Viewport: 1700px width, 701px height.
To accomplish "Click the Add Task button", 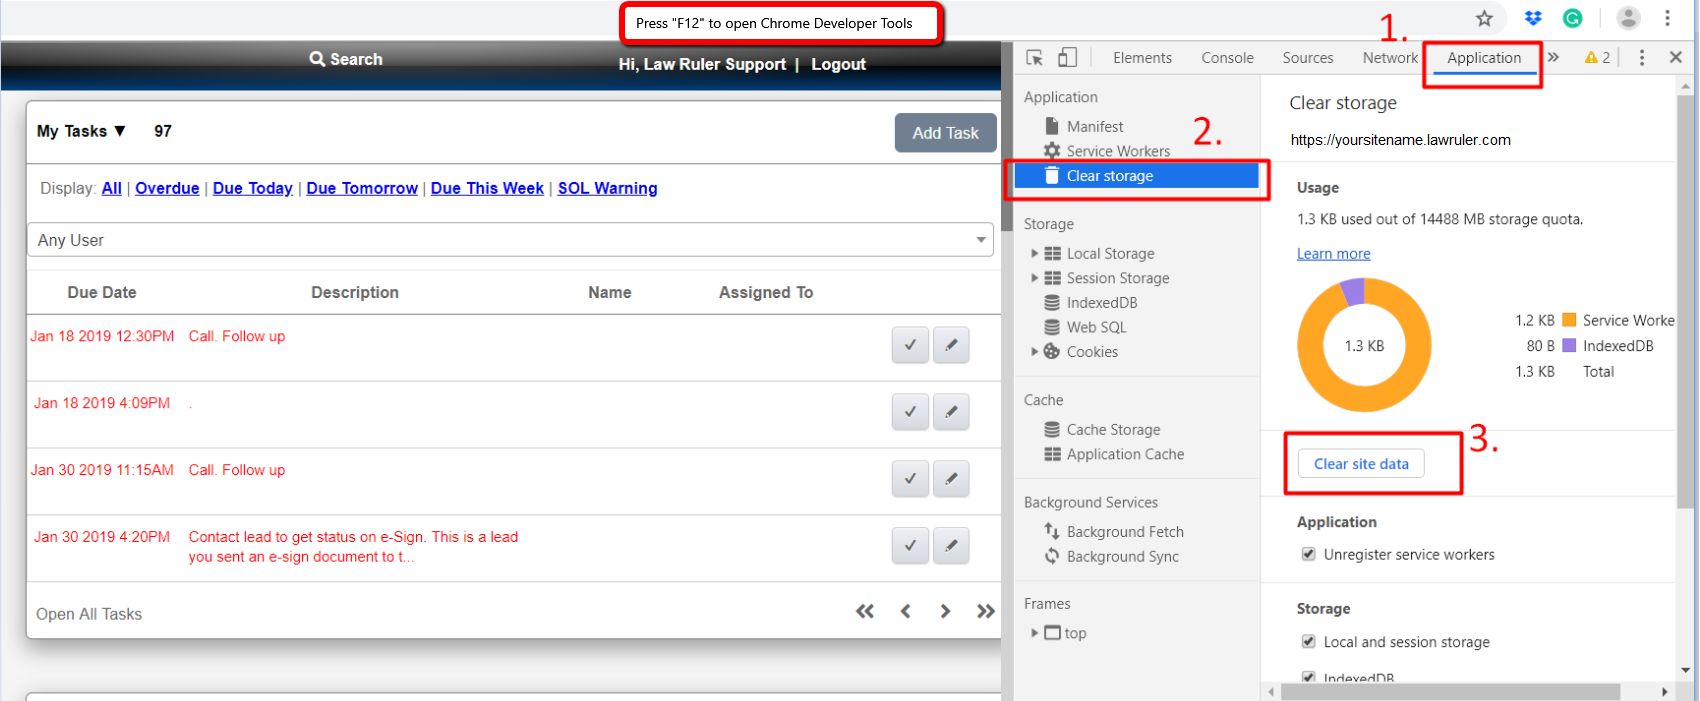I will [x=945, y=133].
